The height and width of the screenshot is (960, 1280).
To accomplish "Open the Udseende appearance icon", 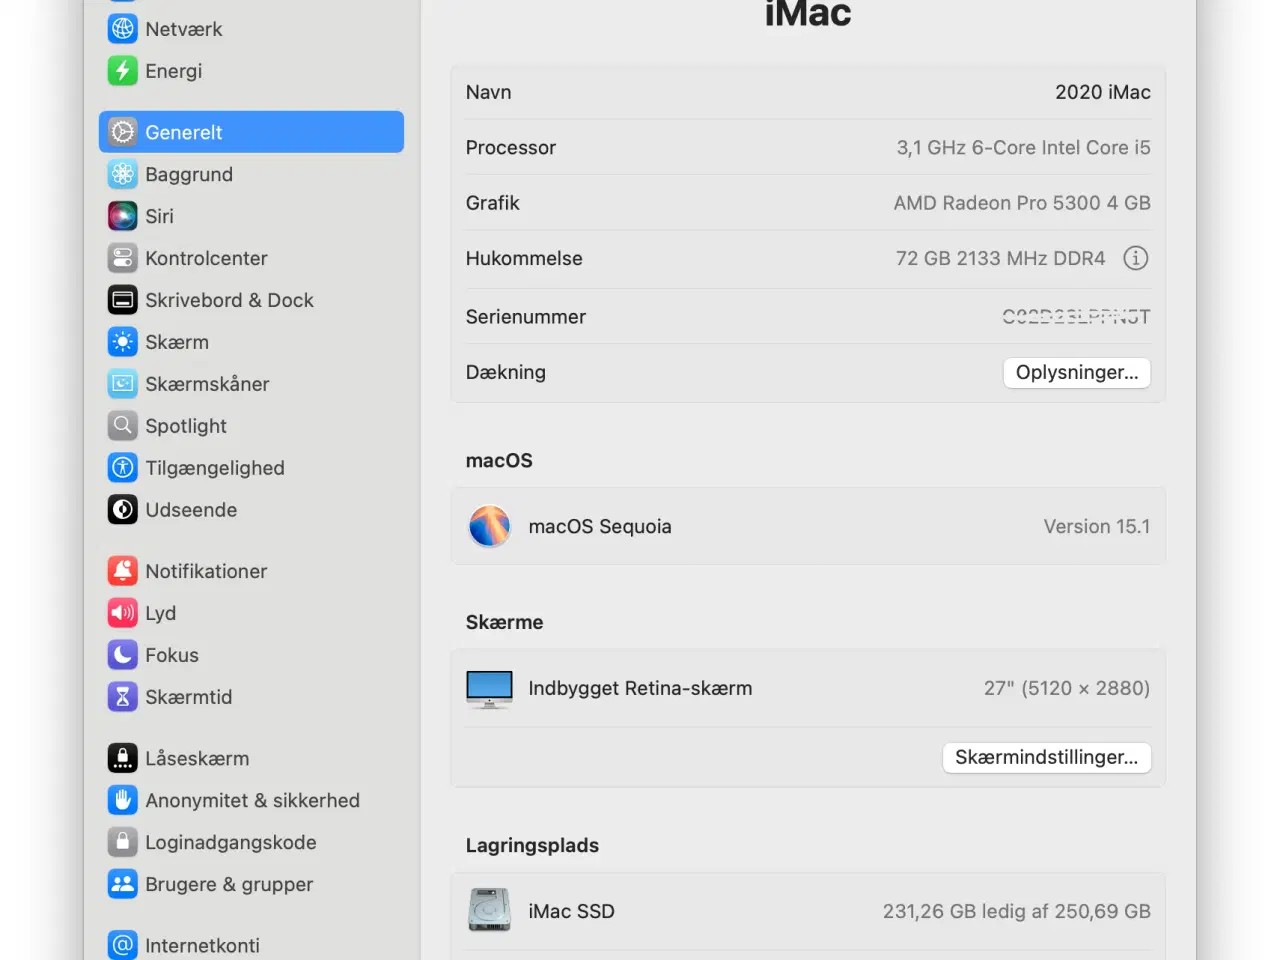I will click(x=122, y=510).
